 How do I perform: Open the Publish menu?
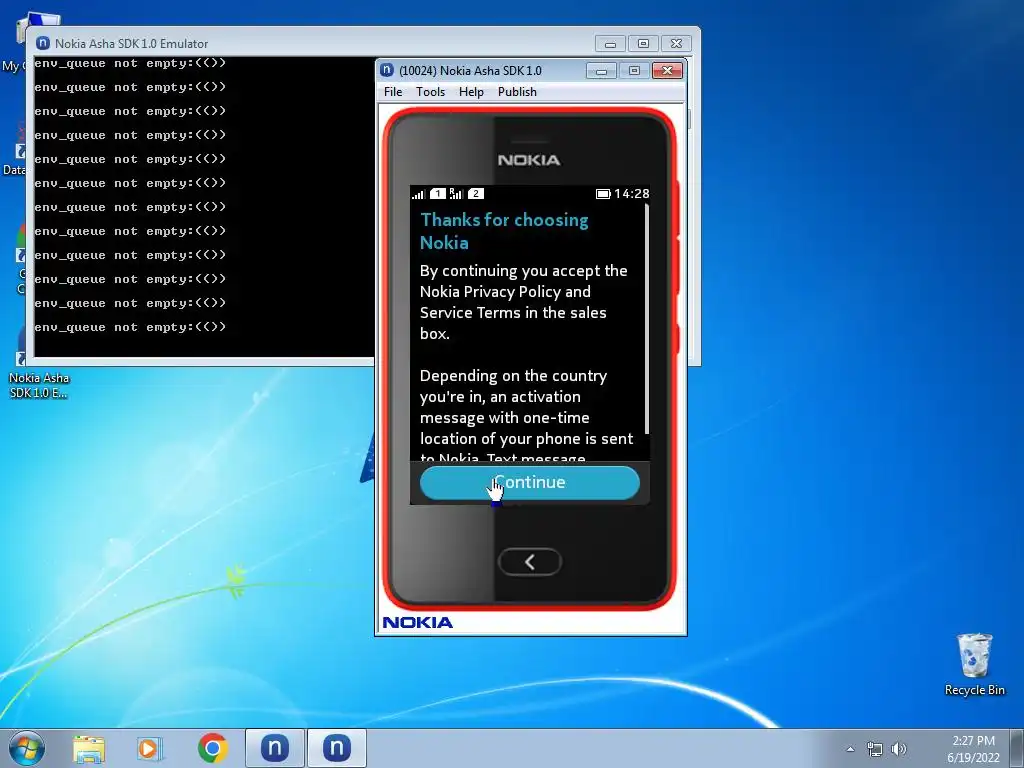pyautogui.click(x=517, y=92)
